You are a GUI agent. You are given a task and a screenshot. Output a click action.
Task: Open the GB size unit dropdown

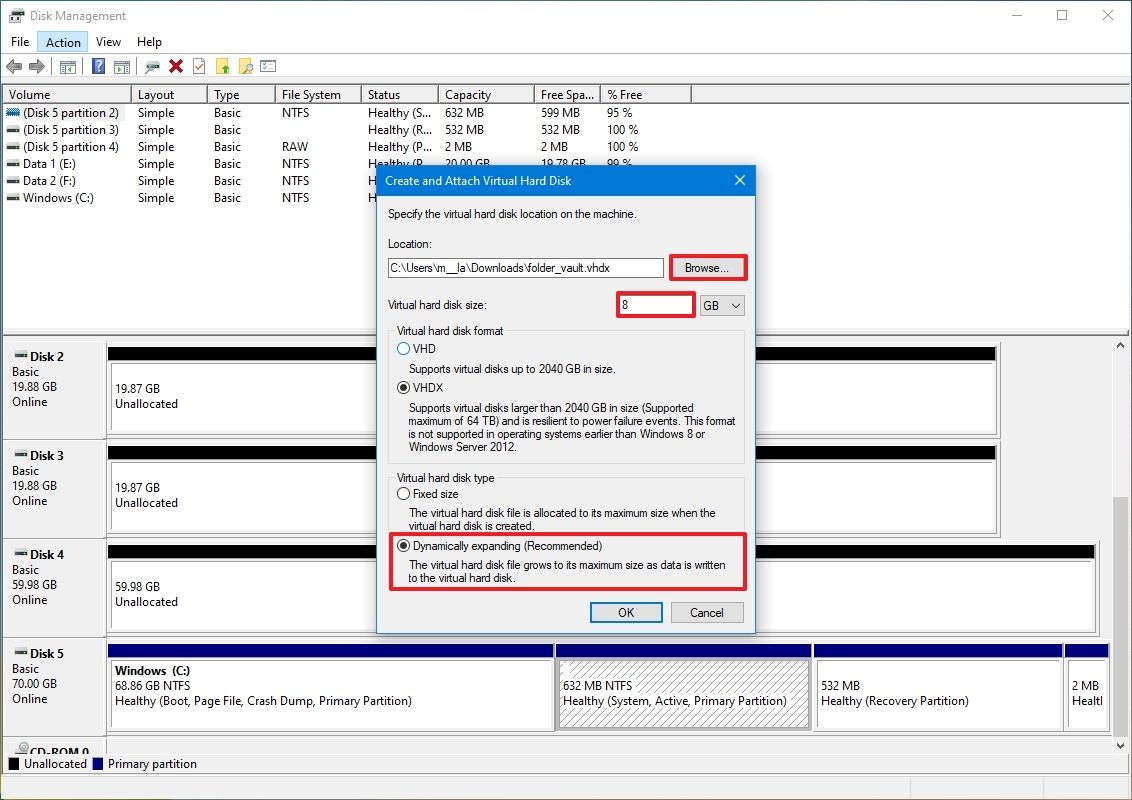pyautogui.click(x=722, y=304)
